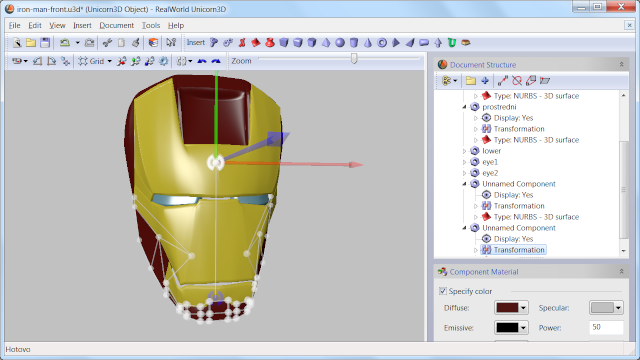Click the new document icon
The width and height of the screenshot is (640, 360).
(17, 42)
